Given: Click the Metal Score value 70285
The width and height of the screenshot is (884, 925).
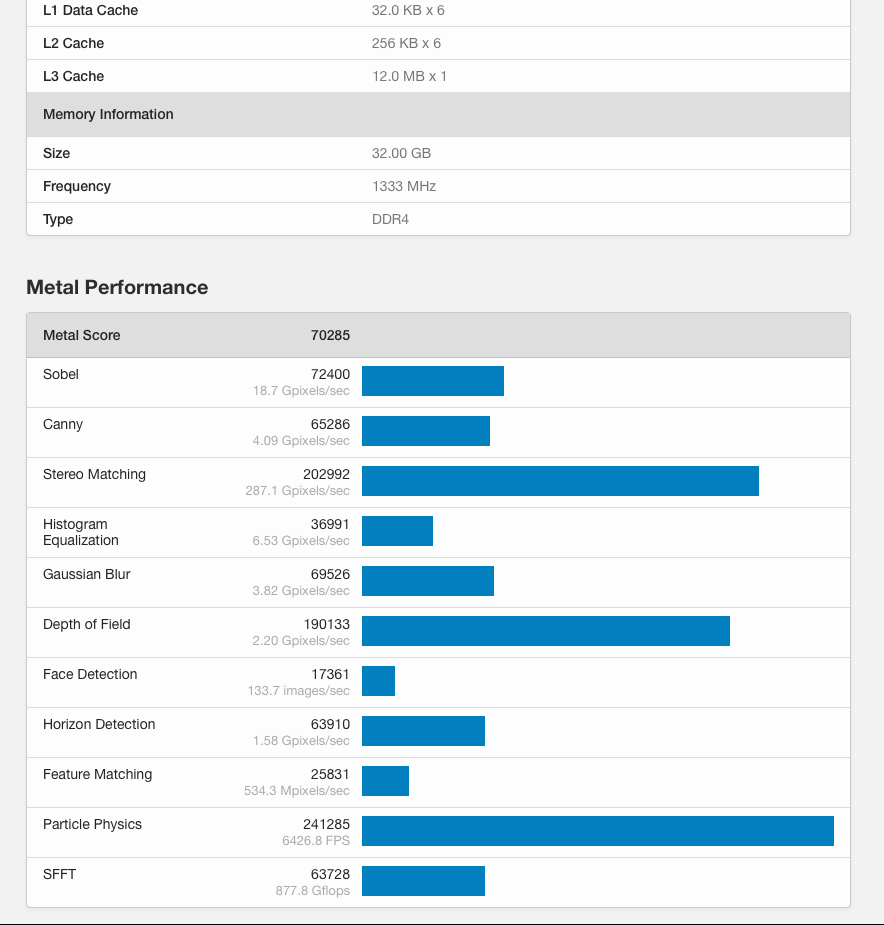Looking at the screenshot, I should pos(330,335).
